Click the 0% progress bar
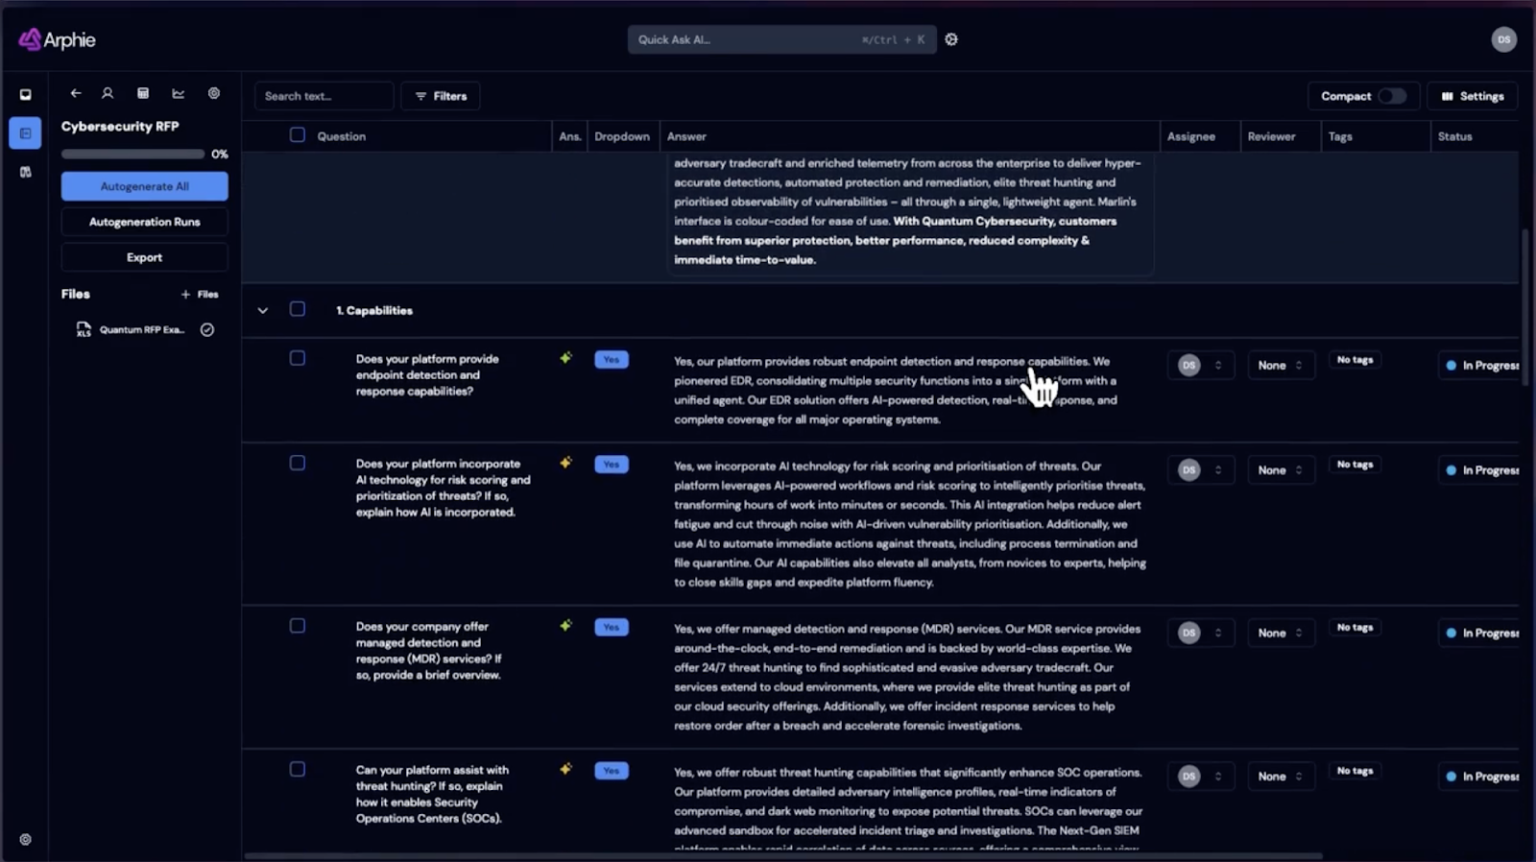1536x862 pixels. pos(133,154)
